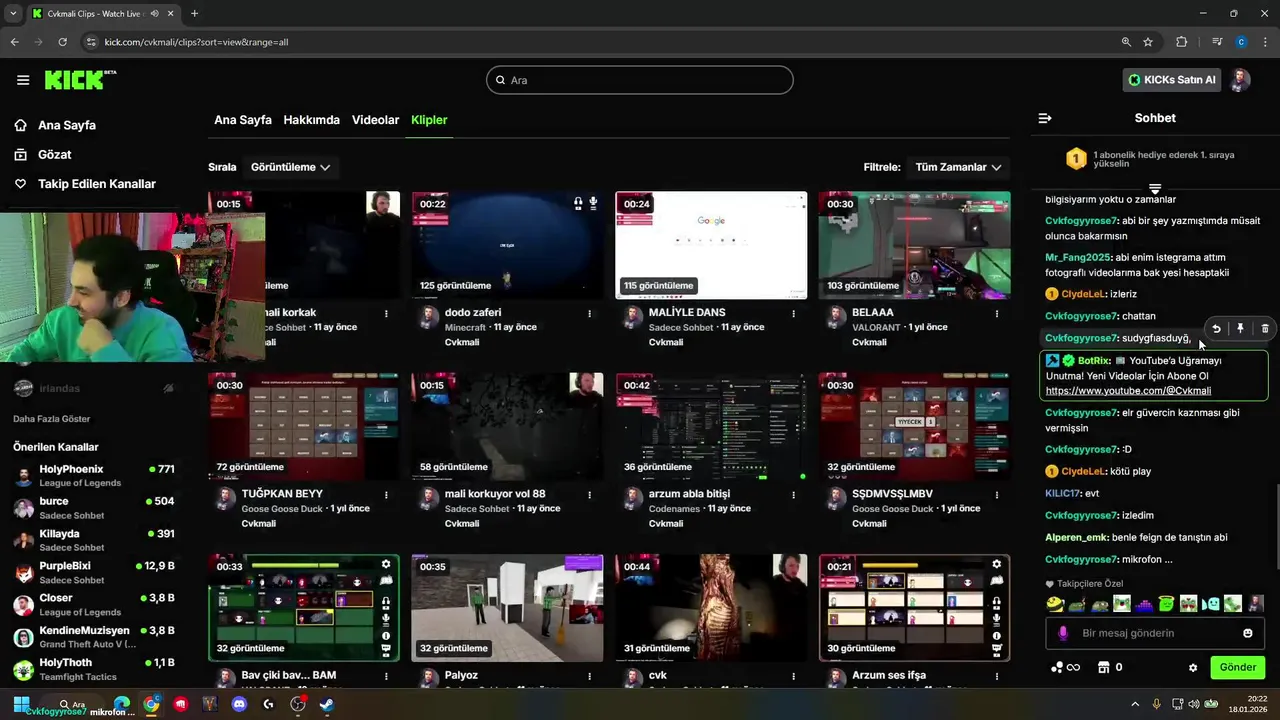
Task: Go to Ana Sayfa in the left sidebar
Action: tap(66, 125)
